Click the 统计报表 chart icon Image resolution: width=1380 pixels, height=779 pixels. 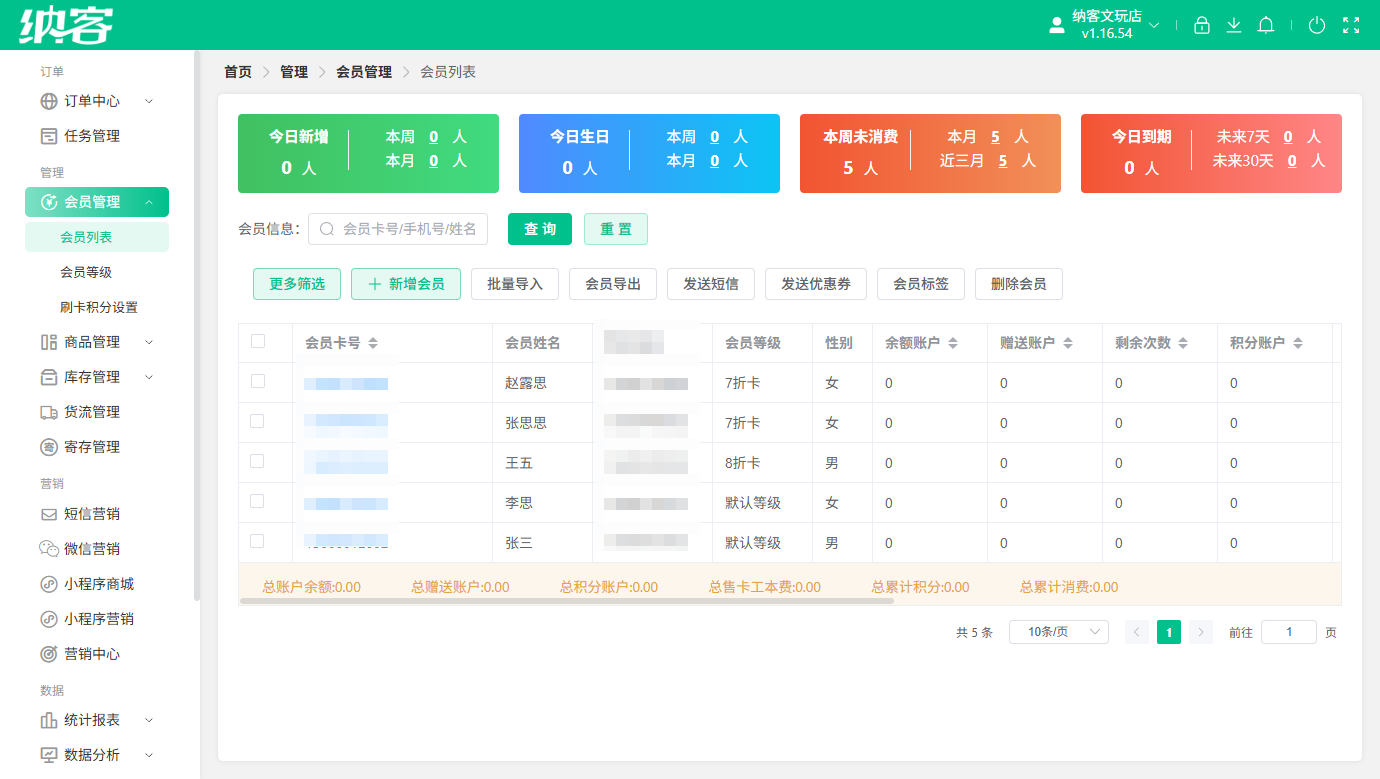(49, 720)
